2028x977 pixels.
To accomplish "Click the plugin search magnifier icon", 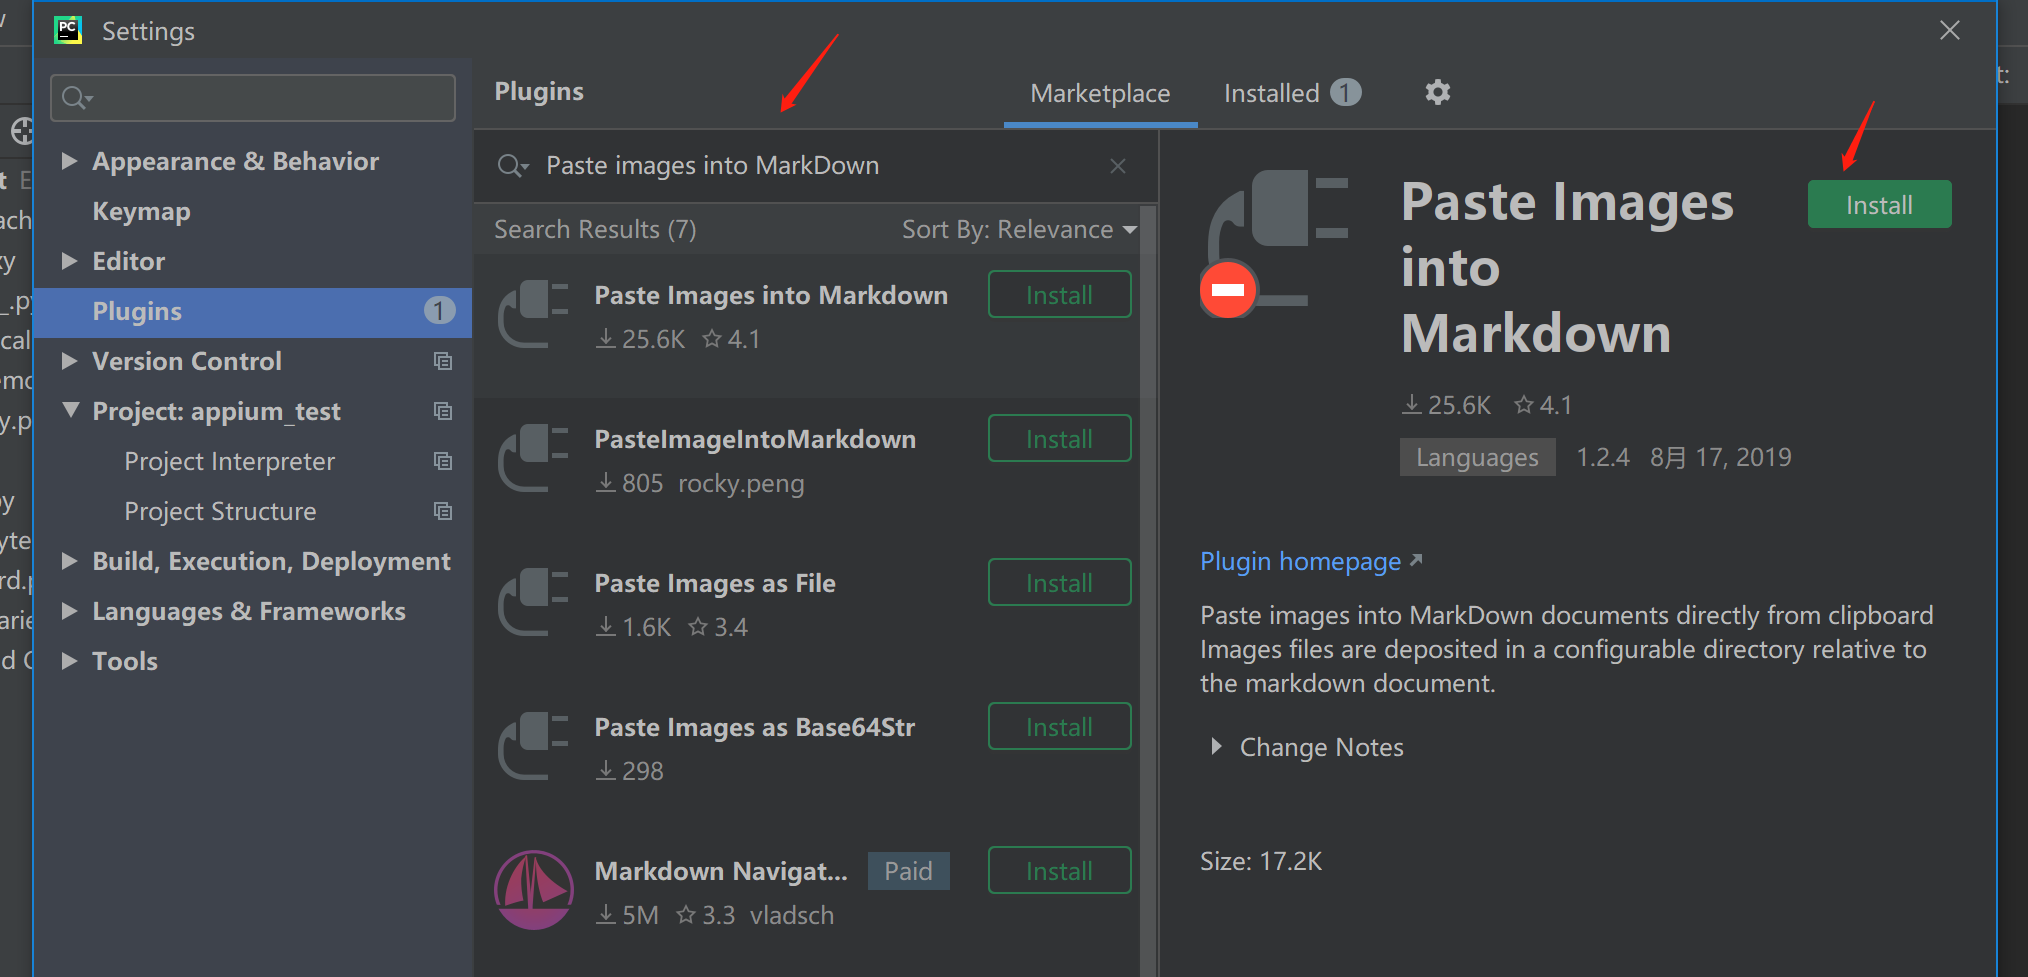I will point(512,166).
